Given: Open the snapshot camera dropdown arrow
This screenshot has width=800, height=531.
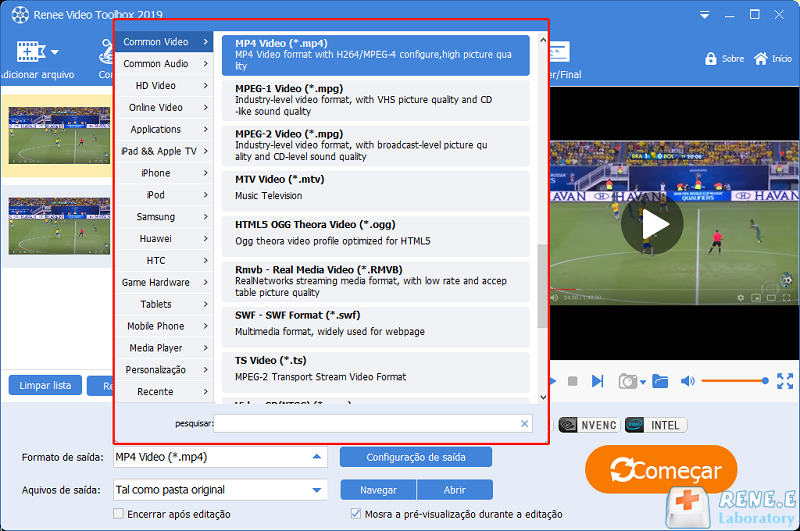Looking at the screenshot, I should pos(643,382).
